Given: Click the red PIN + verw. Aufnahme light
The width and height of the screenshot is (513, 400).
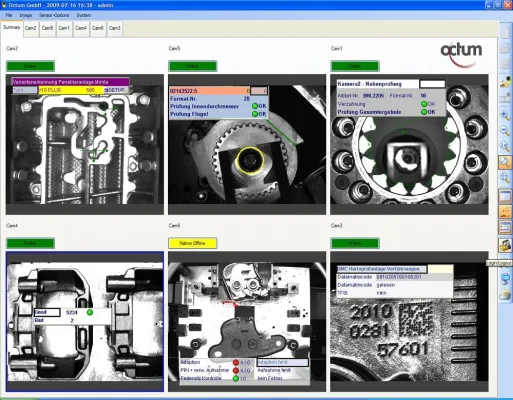Looking at the screenshot, I should pos(236,370).
